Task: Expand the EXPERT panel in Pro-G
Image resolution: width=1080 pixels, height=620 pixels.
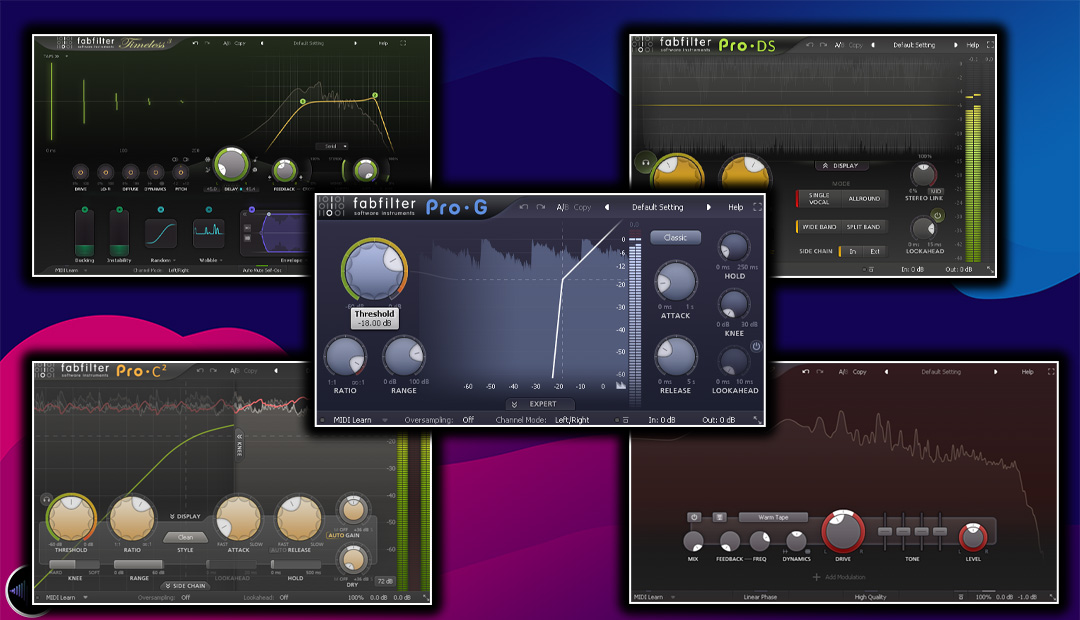Action: (x=541, y=404)
